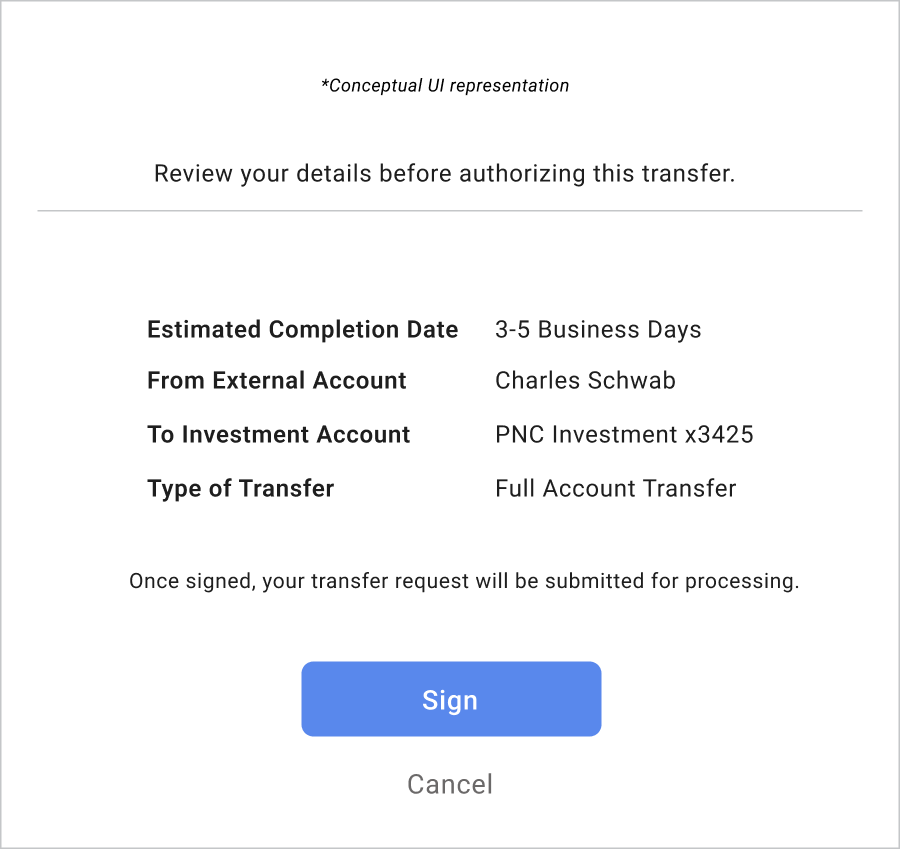This screenshot has width=900, height=849.
Task: Select the Charles Schwab account value
Action: point(585,381)
